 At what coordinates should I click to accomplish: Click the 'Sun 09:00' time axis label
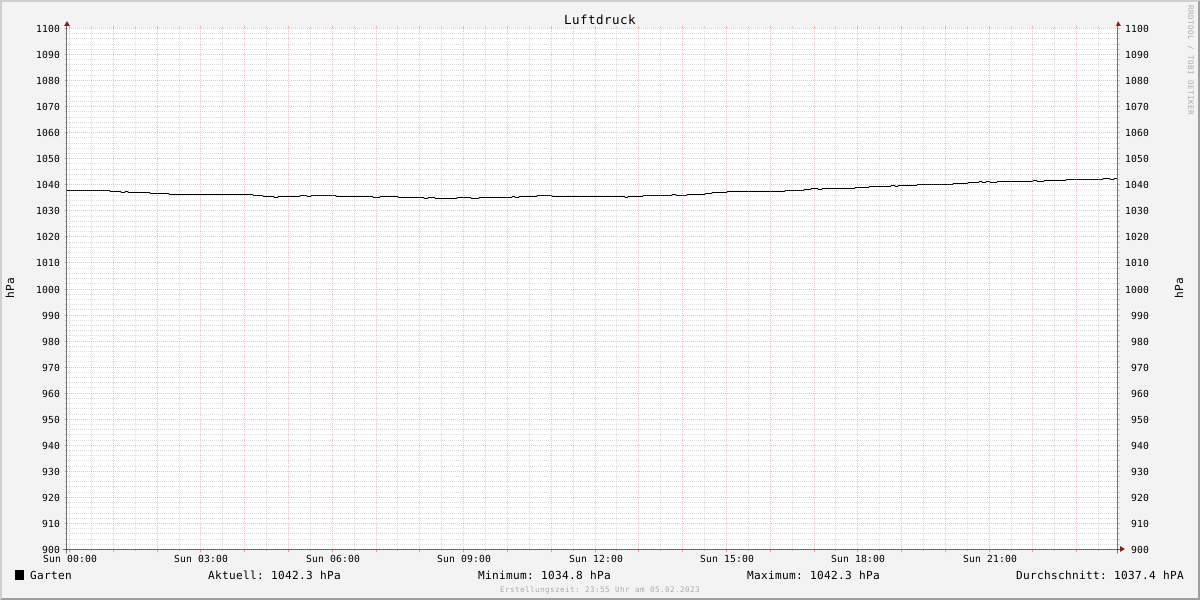[464, 559]
